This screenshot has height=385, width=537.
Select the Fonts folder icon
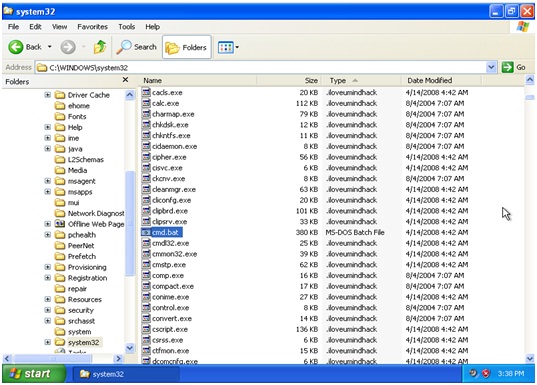60,116
